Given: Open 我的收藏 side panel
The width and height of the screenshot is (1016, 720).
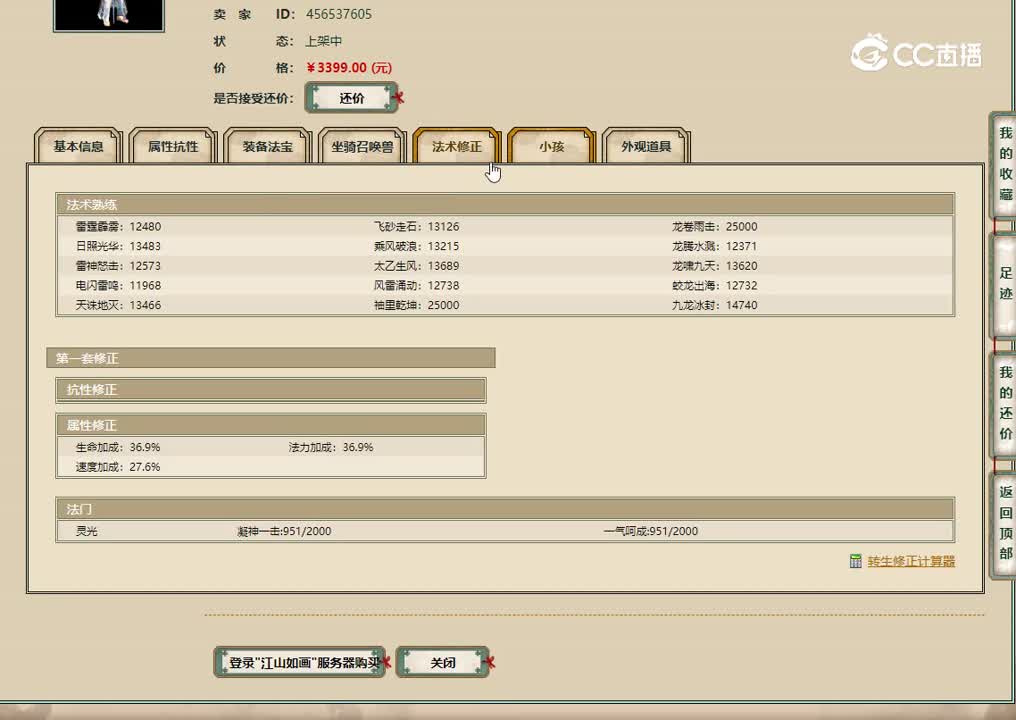Looking at the screenshot, I should click(x=1004, y=165).
